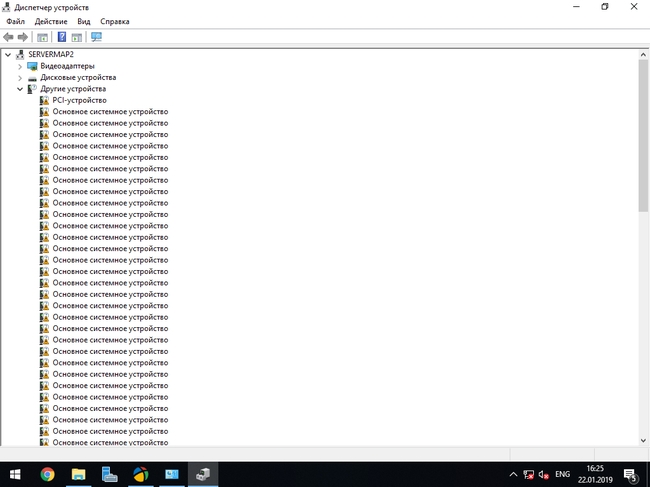This screenshot has height=487, width=650.
Task: Open the colorful ball app in taskbar
Action: click(141, 474)
